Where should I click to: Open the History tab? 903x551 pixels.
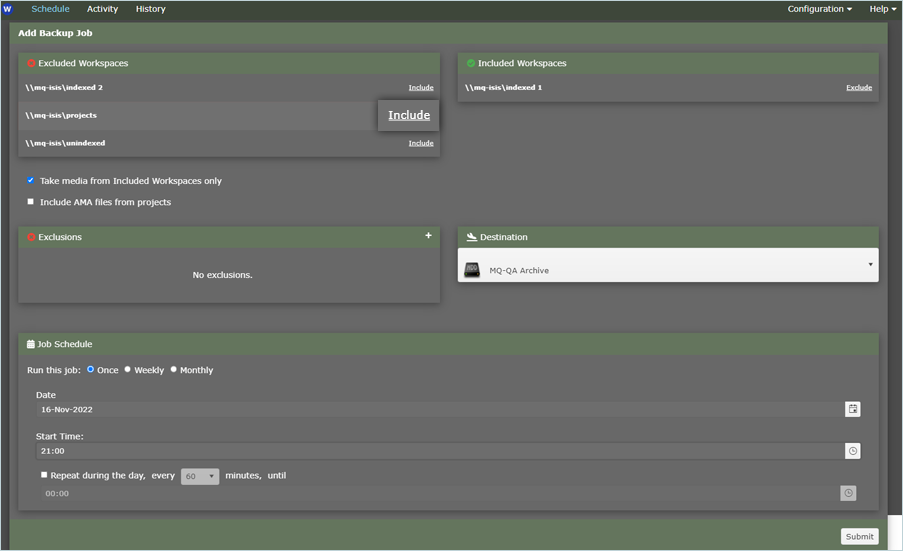tap(150, 9)
